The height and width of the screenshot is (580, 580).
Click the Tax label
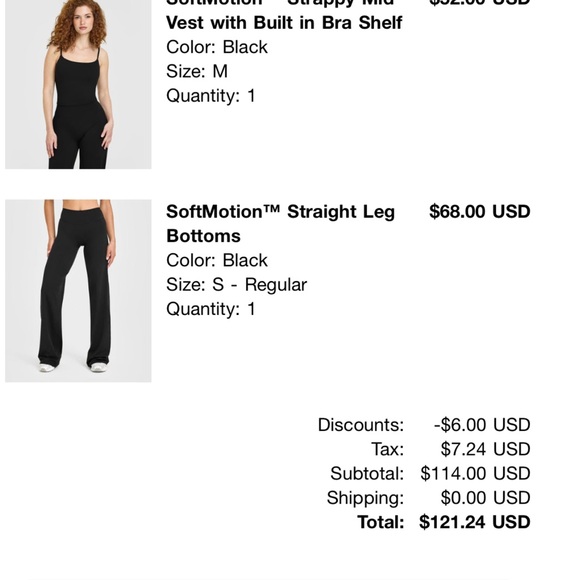tap(388, 449)
